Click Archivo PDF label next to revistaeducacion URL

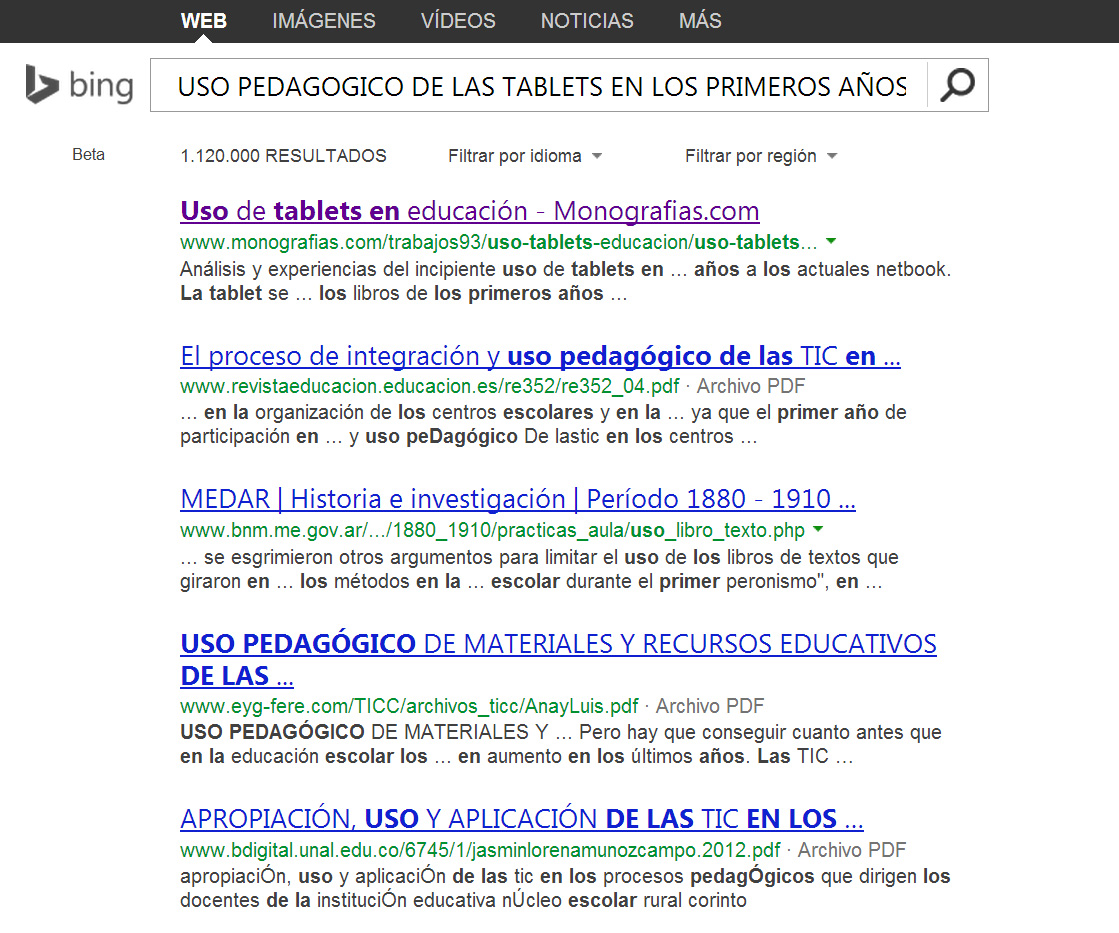(751, 386)
